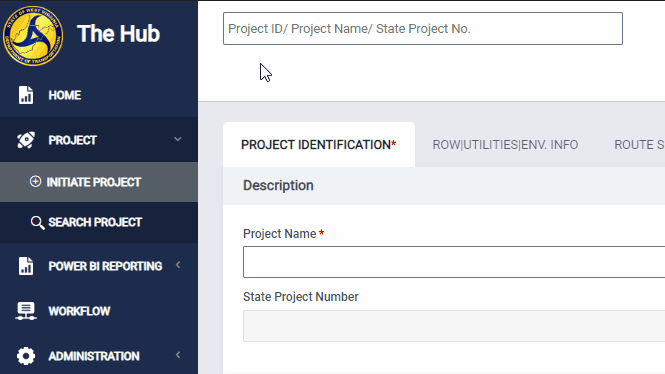Open SEARCH PROJECT in sidebar
Screen dimensions: 665x374
99,223
